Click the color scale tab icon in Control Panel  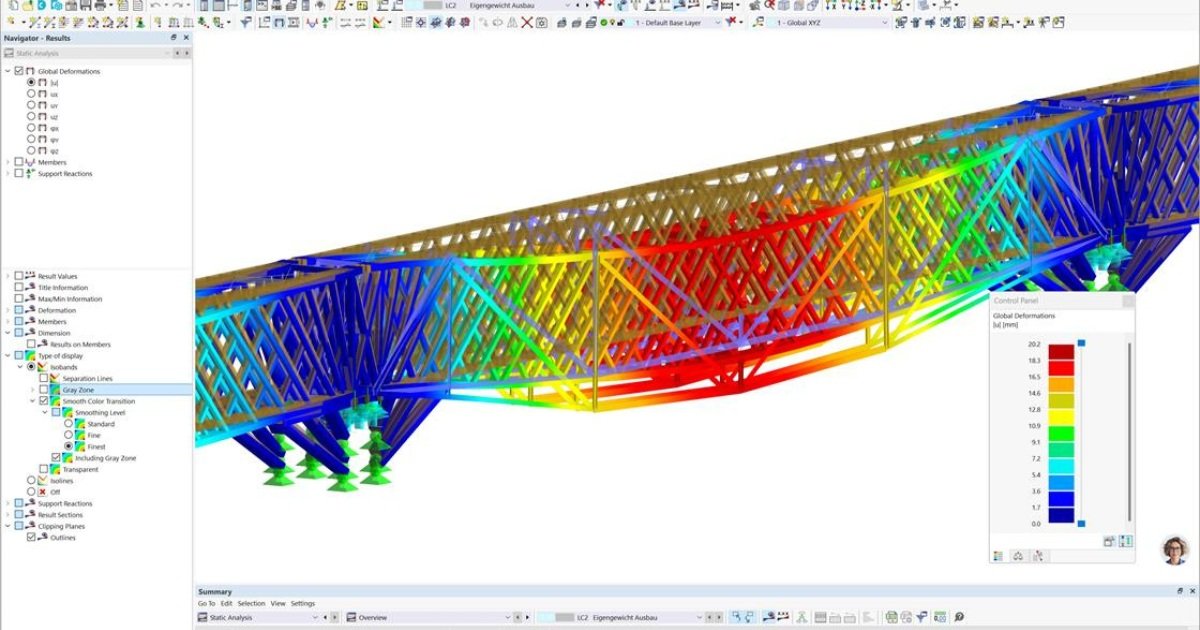998,555
